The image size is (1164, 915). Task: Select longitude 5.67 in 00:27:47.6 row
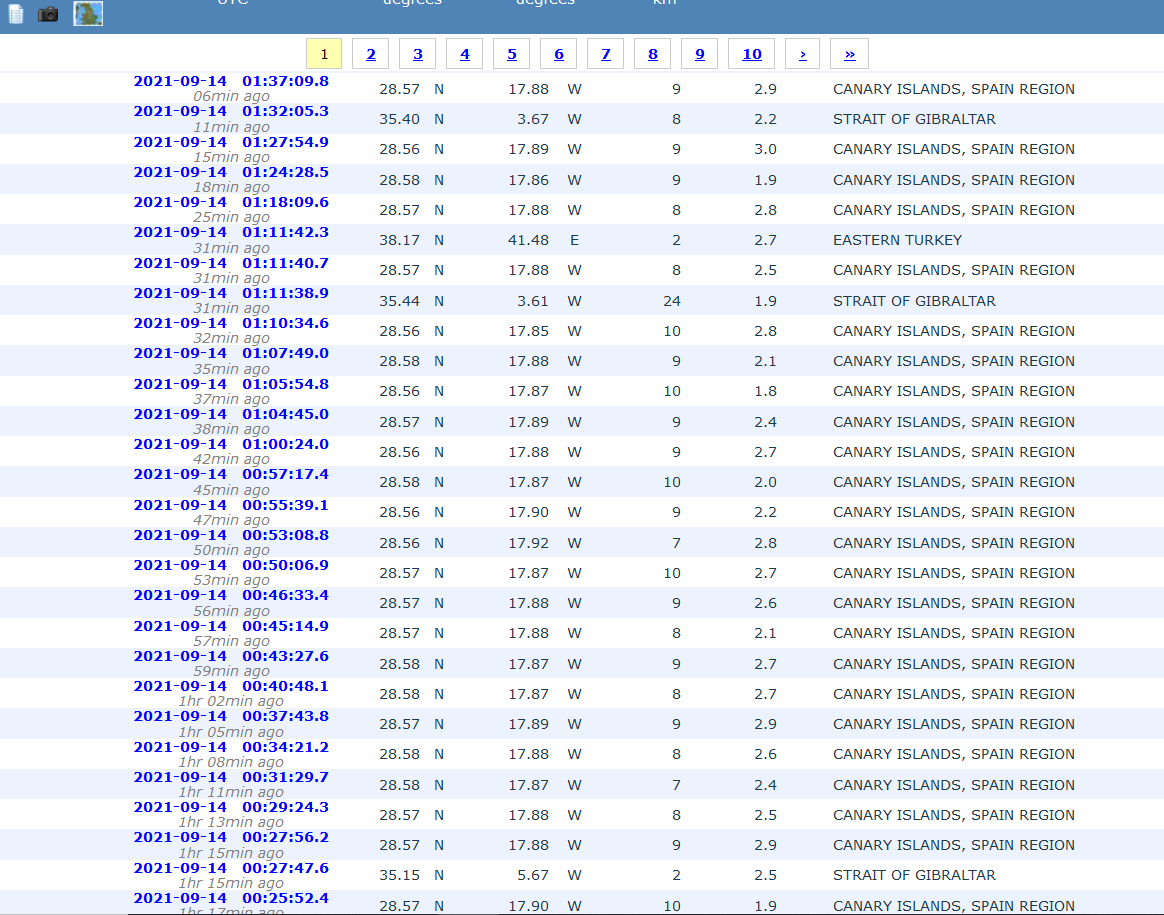click(x=533, y=876)
